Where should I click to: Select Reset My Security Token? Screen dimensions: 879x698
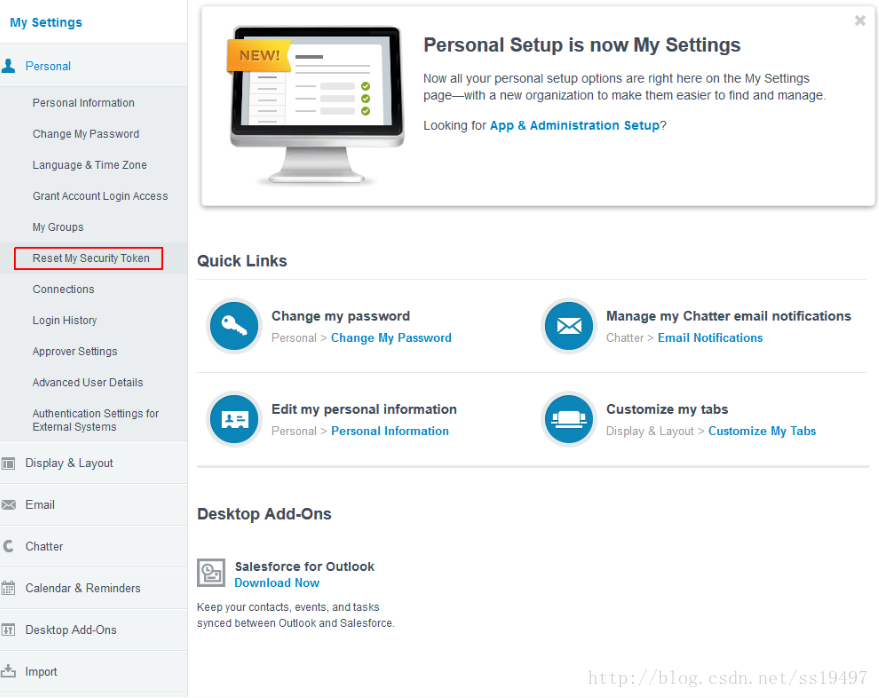click(91, 258)
